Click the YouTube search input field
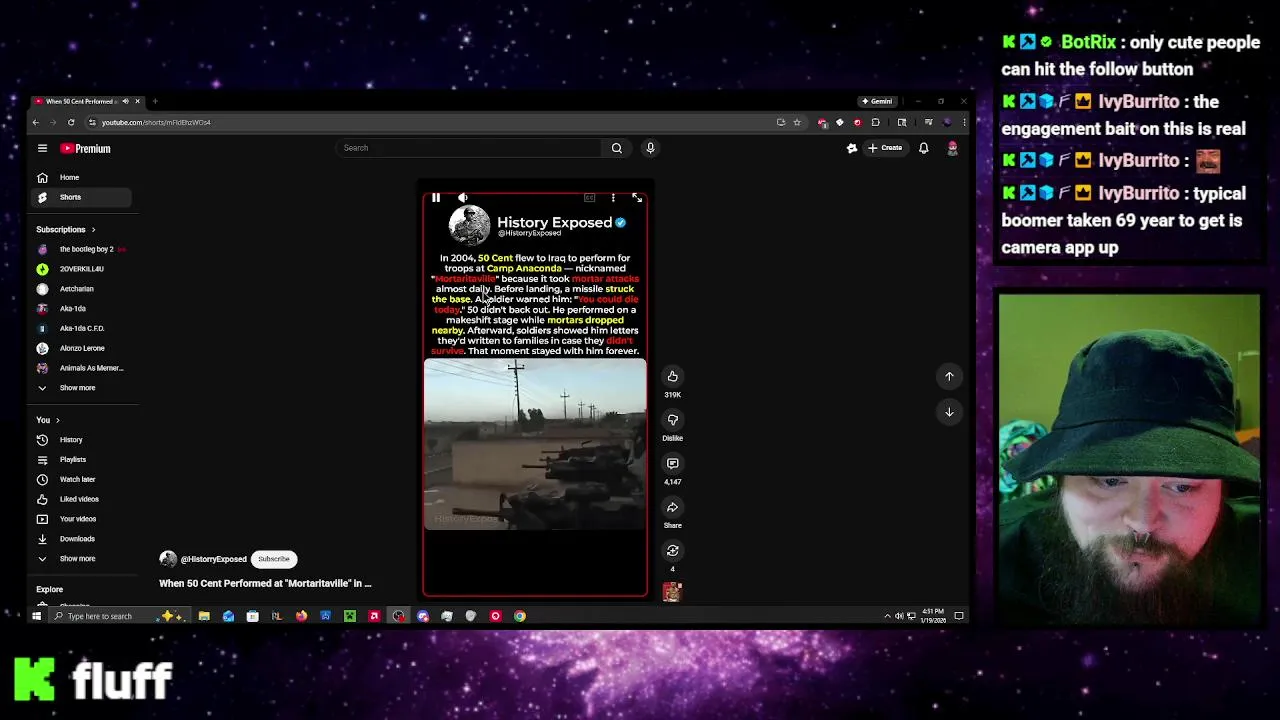This screenshot has width=1280, height=720. coord(468,148)
